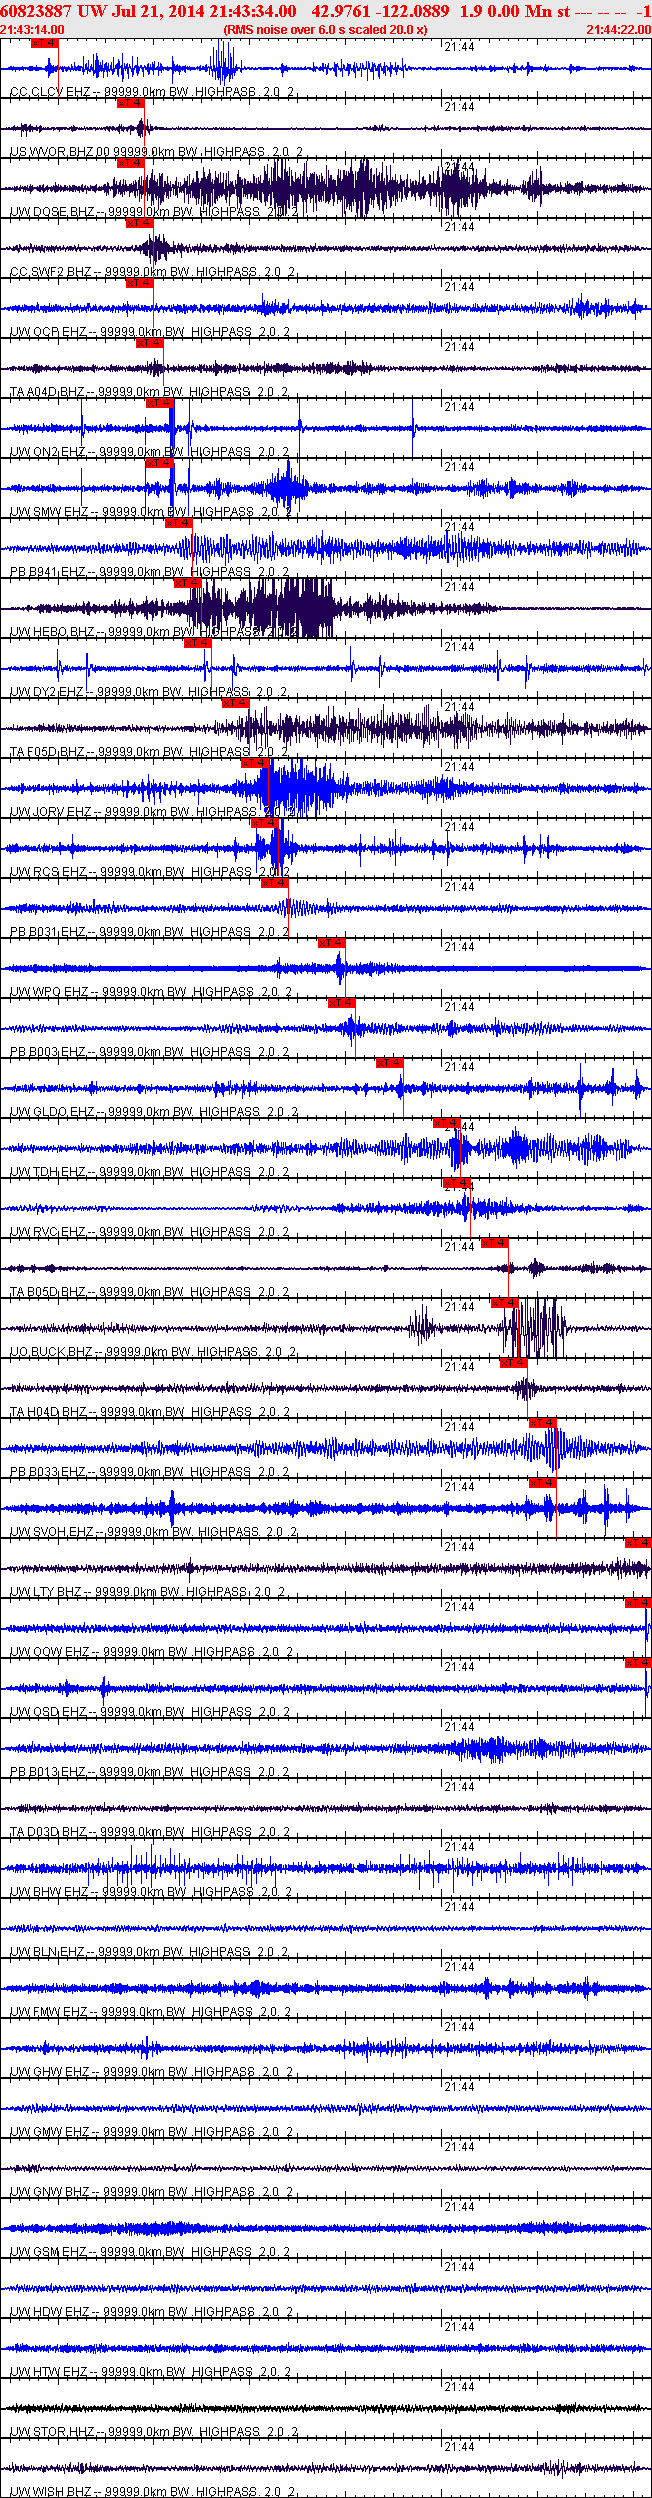Screen dimensions: 652x2498
Task: Select the pick flag on the UO.BUCK trace
Action: pyautogui.click(x=505, y=1303)
